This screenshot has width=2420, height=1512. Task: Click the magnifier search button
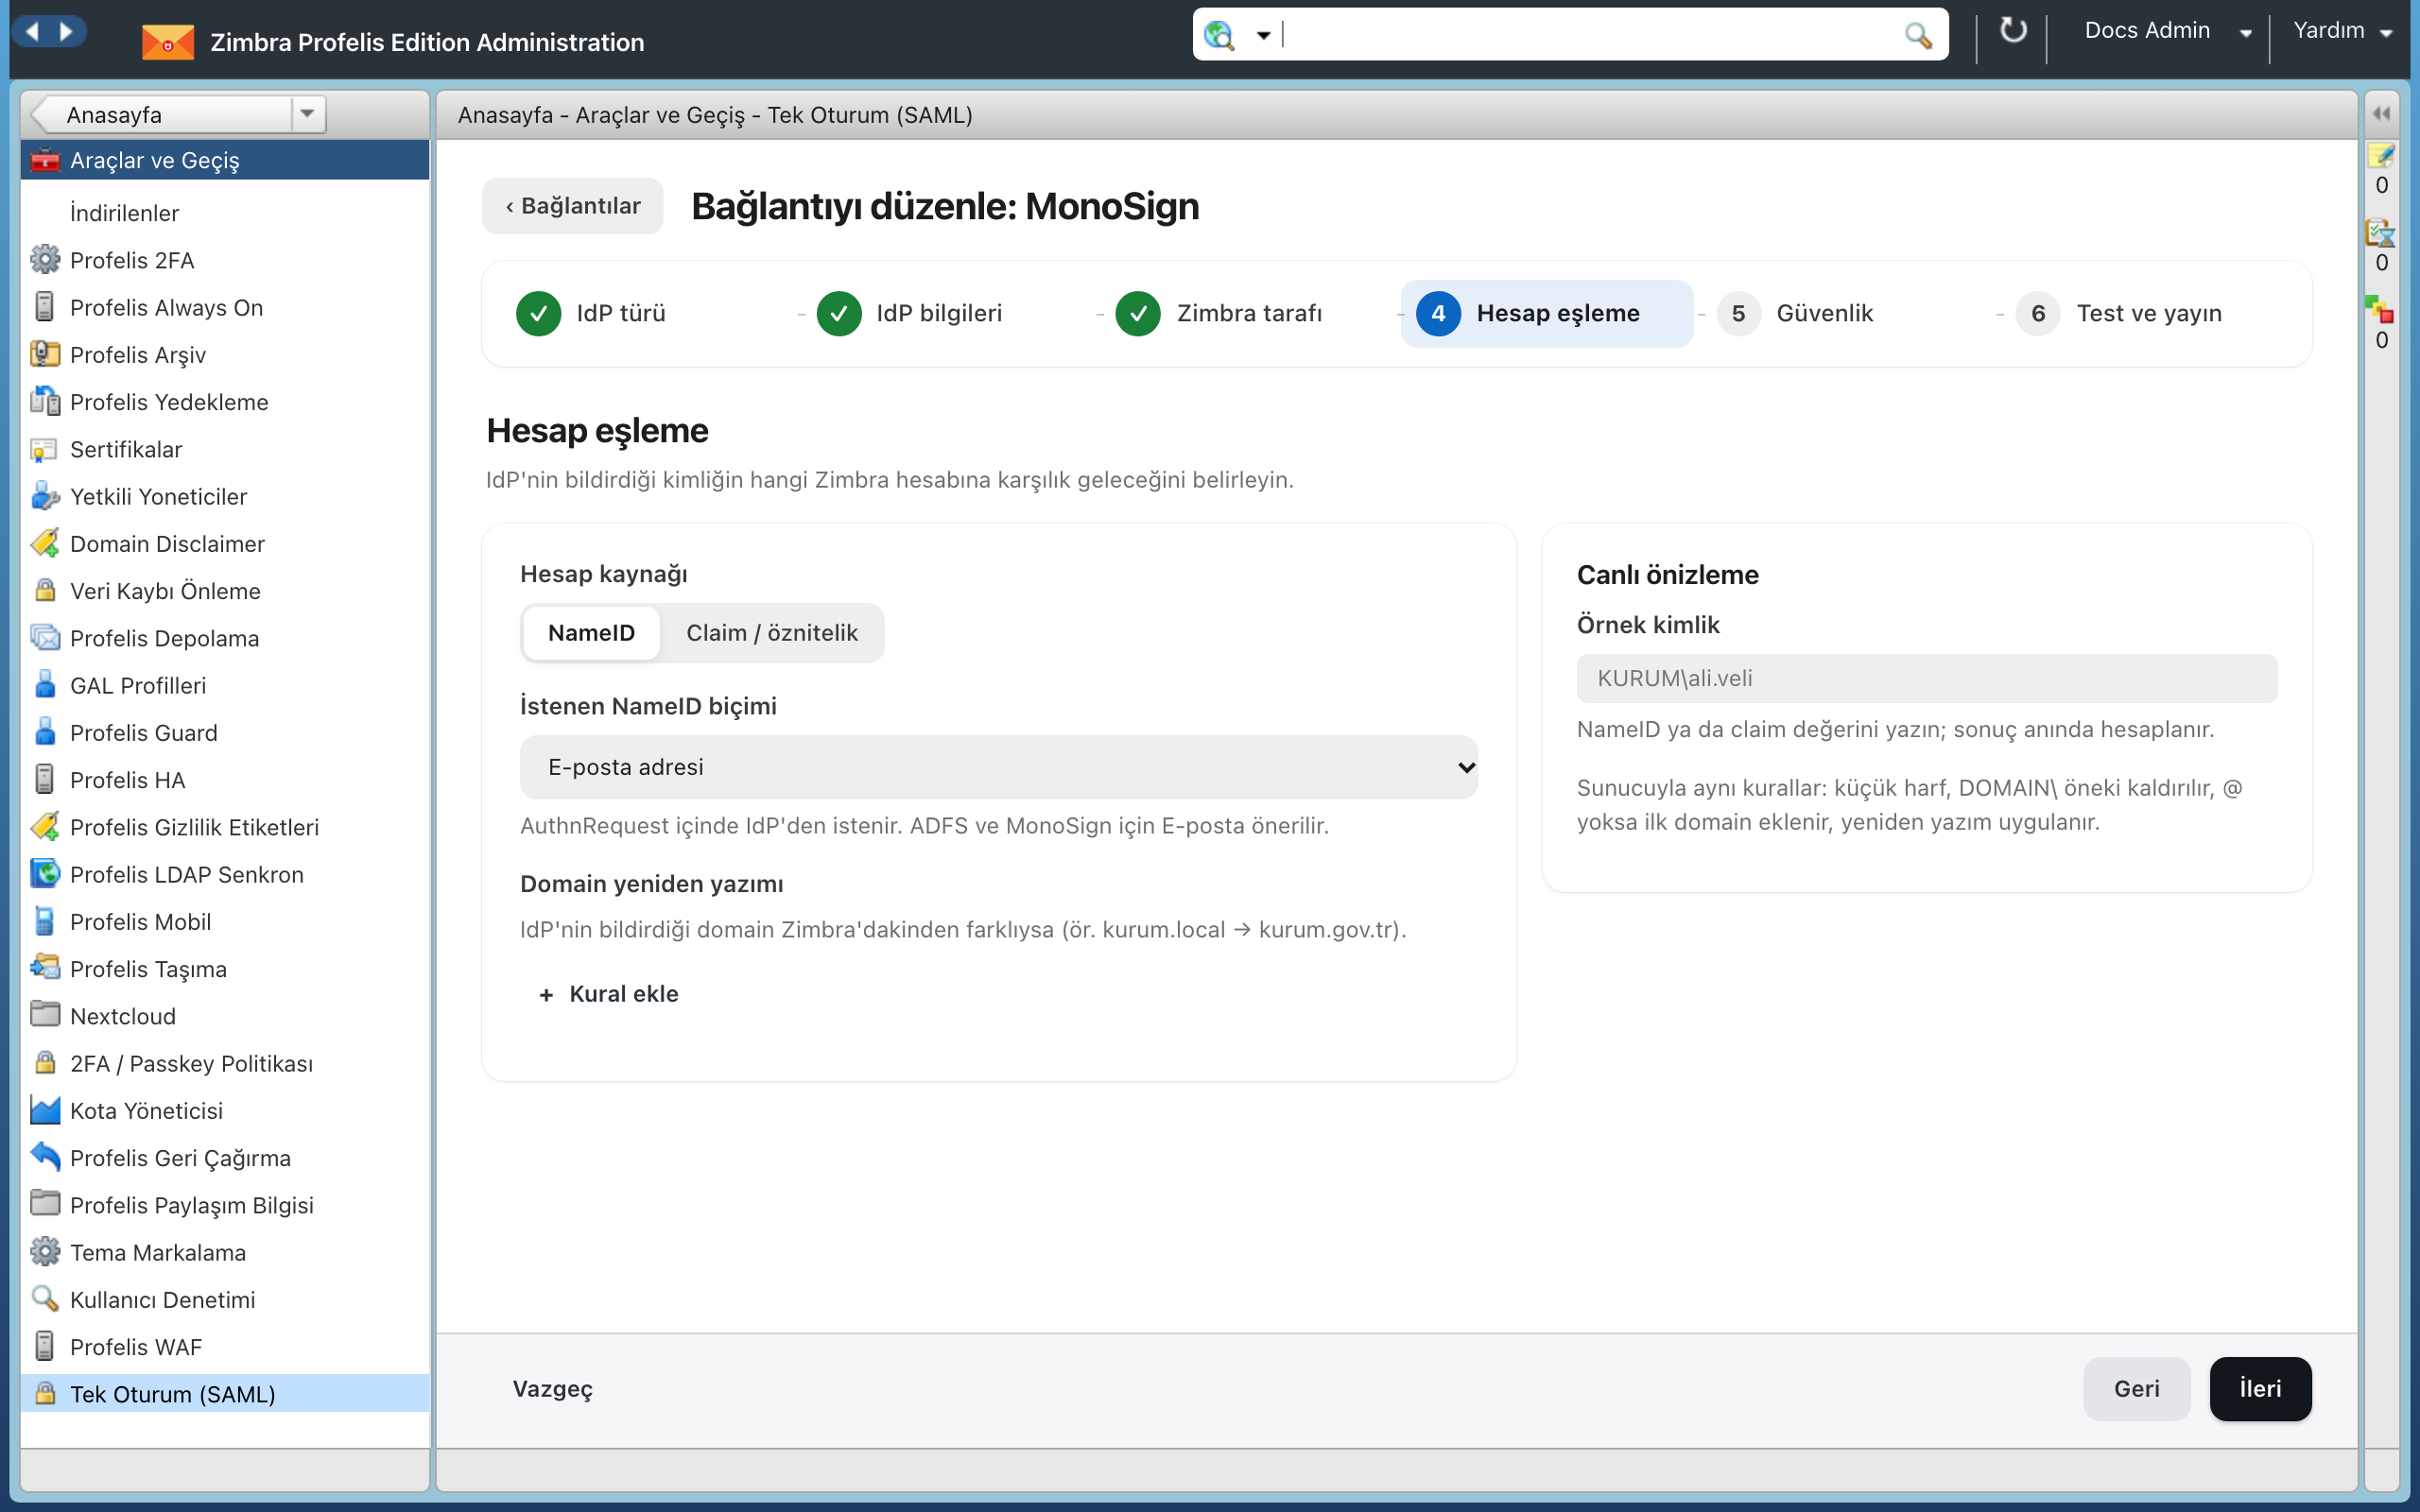[1917, 35]
